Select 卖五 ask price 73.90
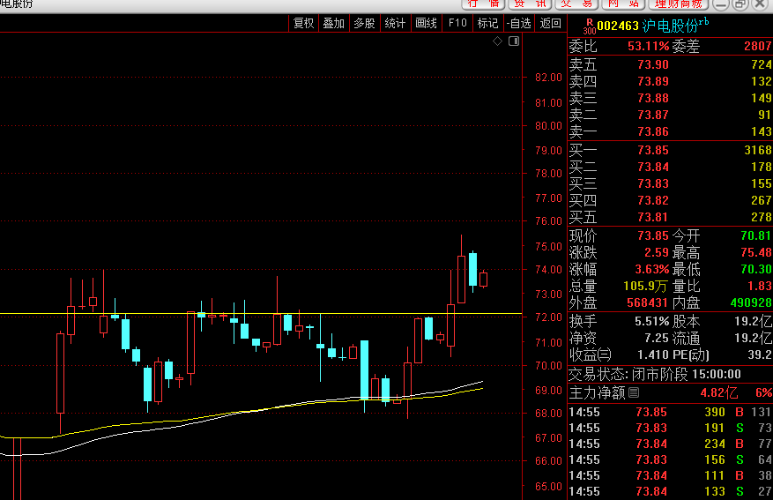Viewport: 773px width, 500px height. [653, 65]
